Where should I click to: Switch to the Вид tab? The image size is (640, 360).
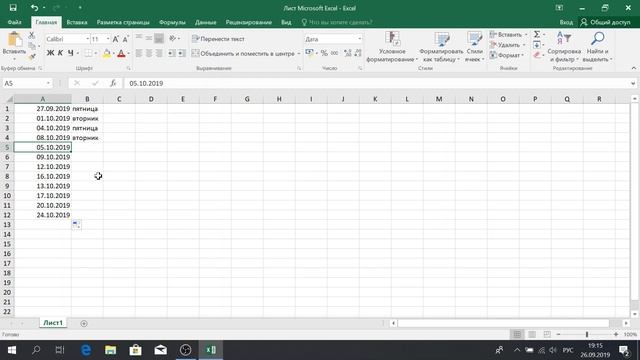point(286,22)
